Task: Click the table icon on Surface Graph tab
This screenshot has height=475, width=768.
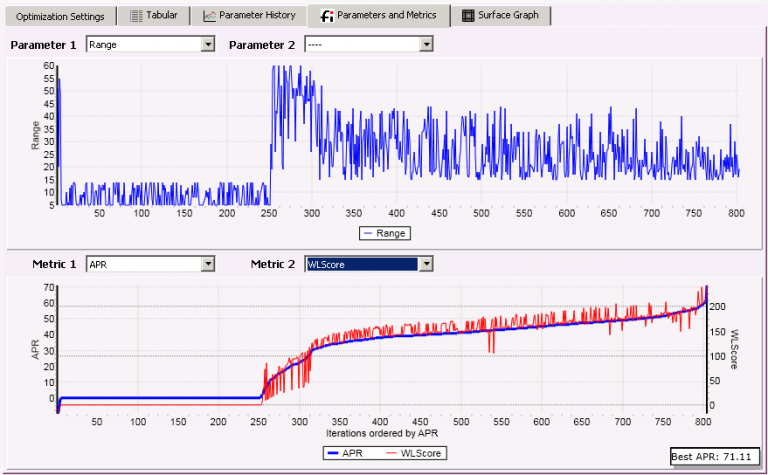Action: click(468, 16)
